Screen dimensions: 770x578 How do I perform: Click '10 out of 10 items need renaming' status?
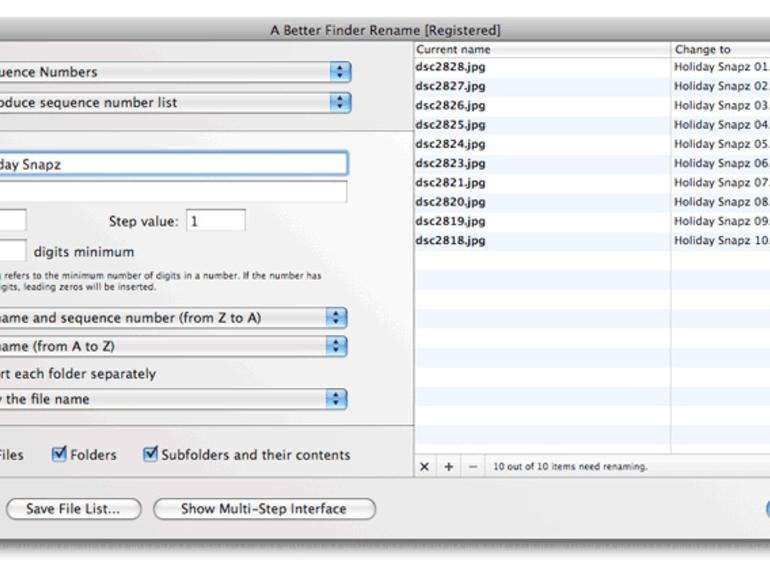pyautogui.click(x=570, y=467)
